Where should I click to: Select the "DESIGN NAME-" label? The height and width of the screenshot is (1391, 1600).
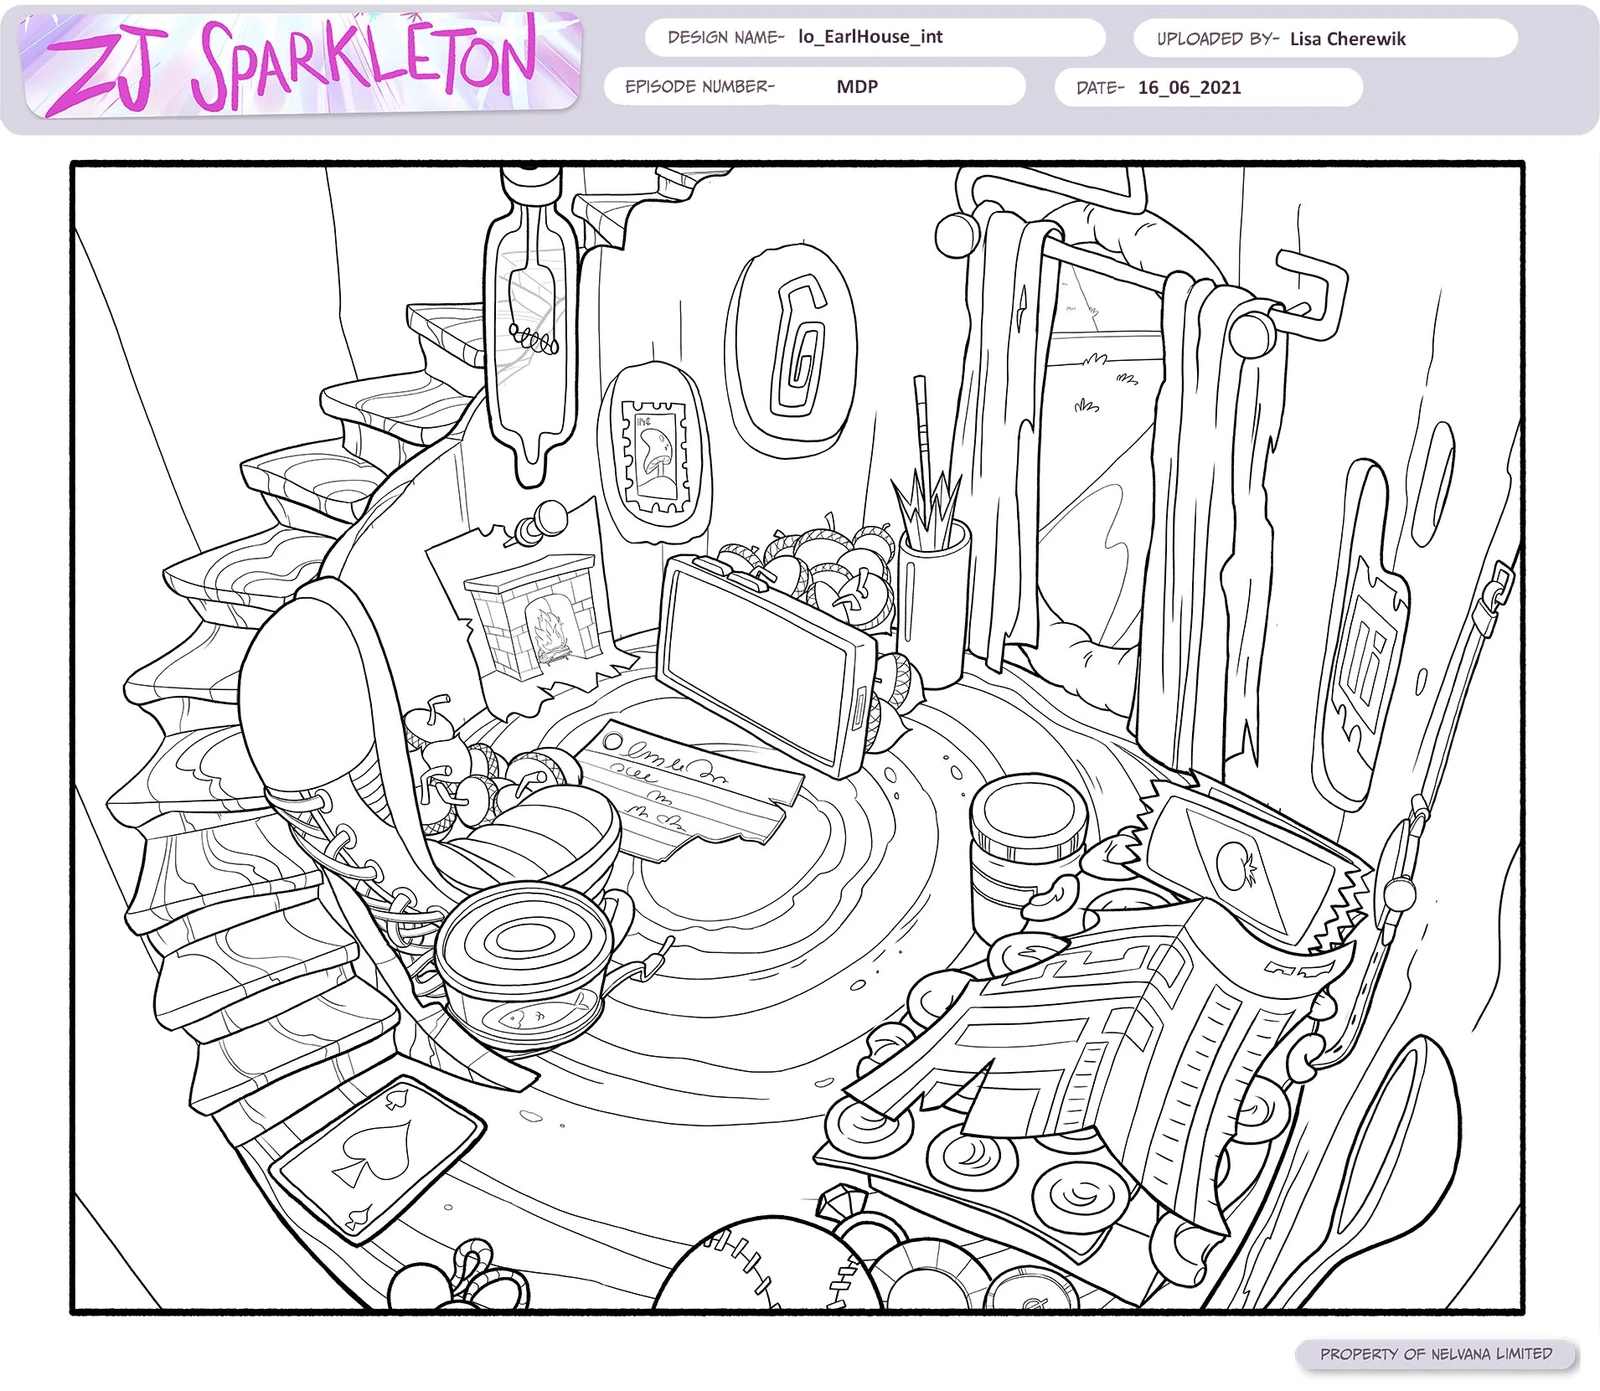click(x=726, y=38)
